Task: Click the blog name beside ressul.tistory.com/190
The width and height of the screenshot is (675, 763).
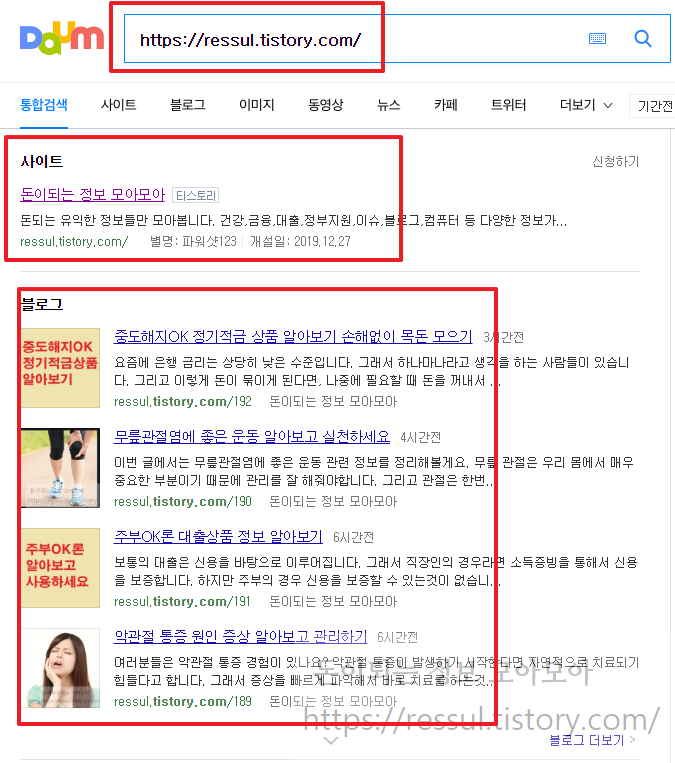Action: click(333, 501)
